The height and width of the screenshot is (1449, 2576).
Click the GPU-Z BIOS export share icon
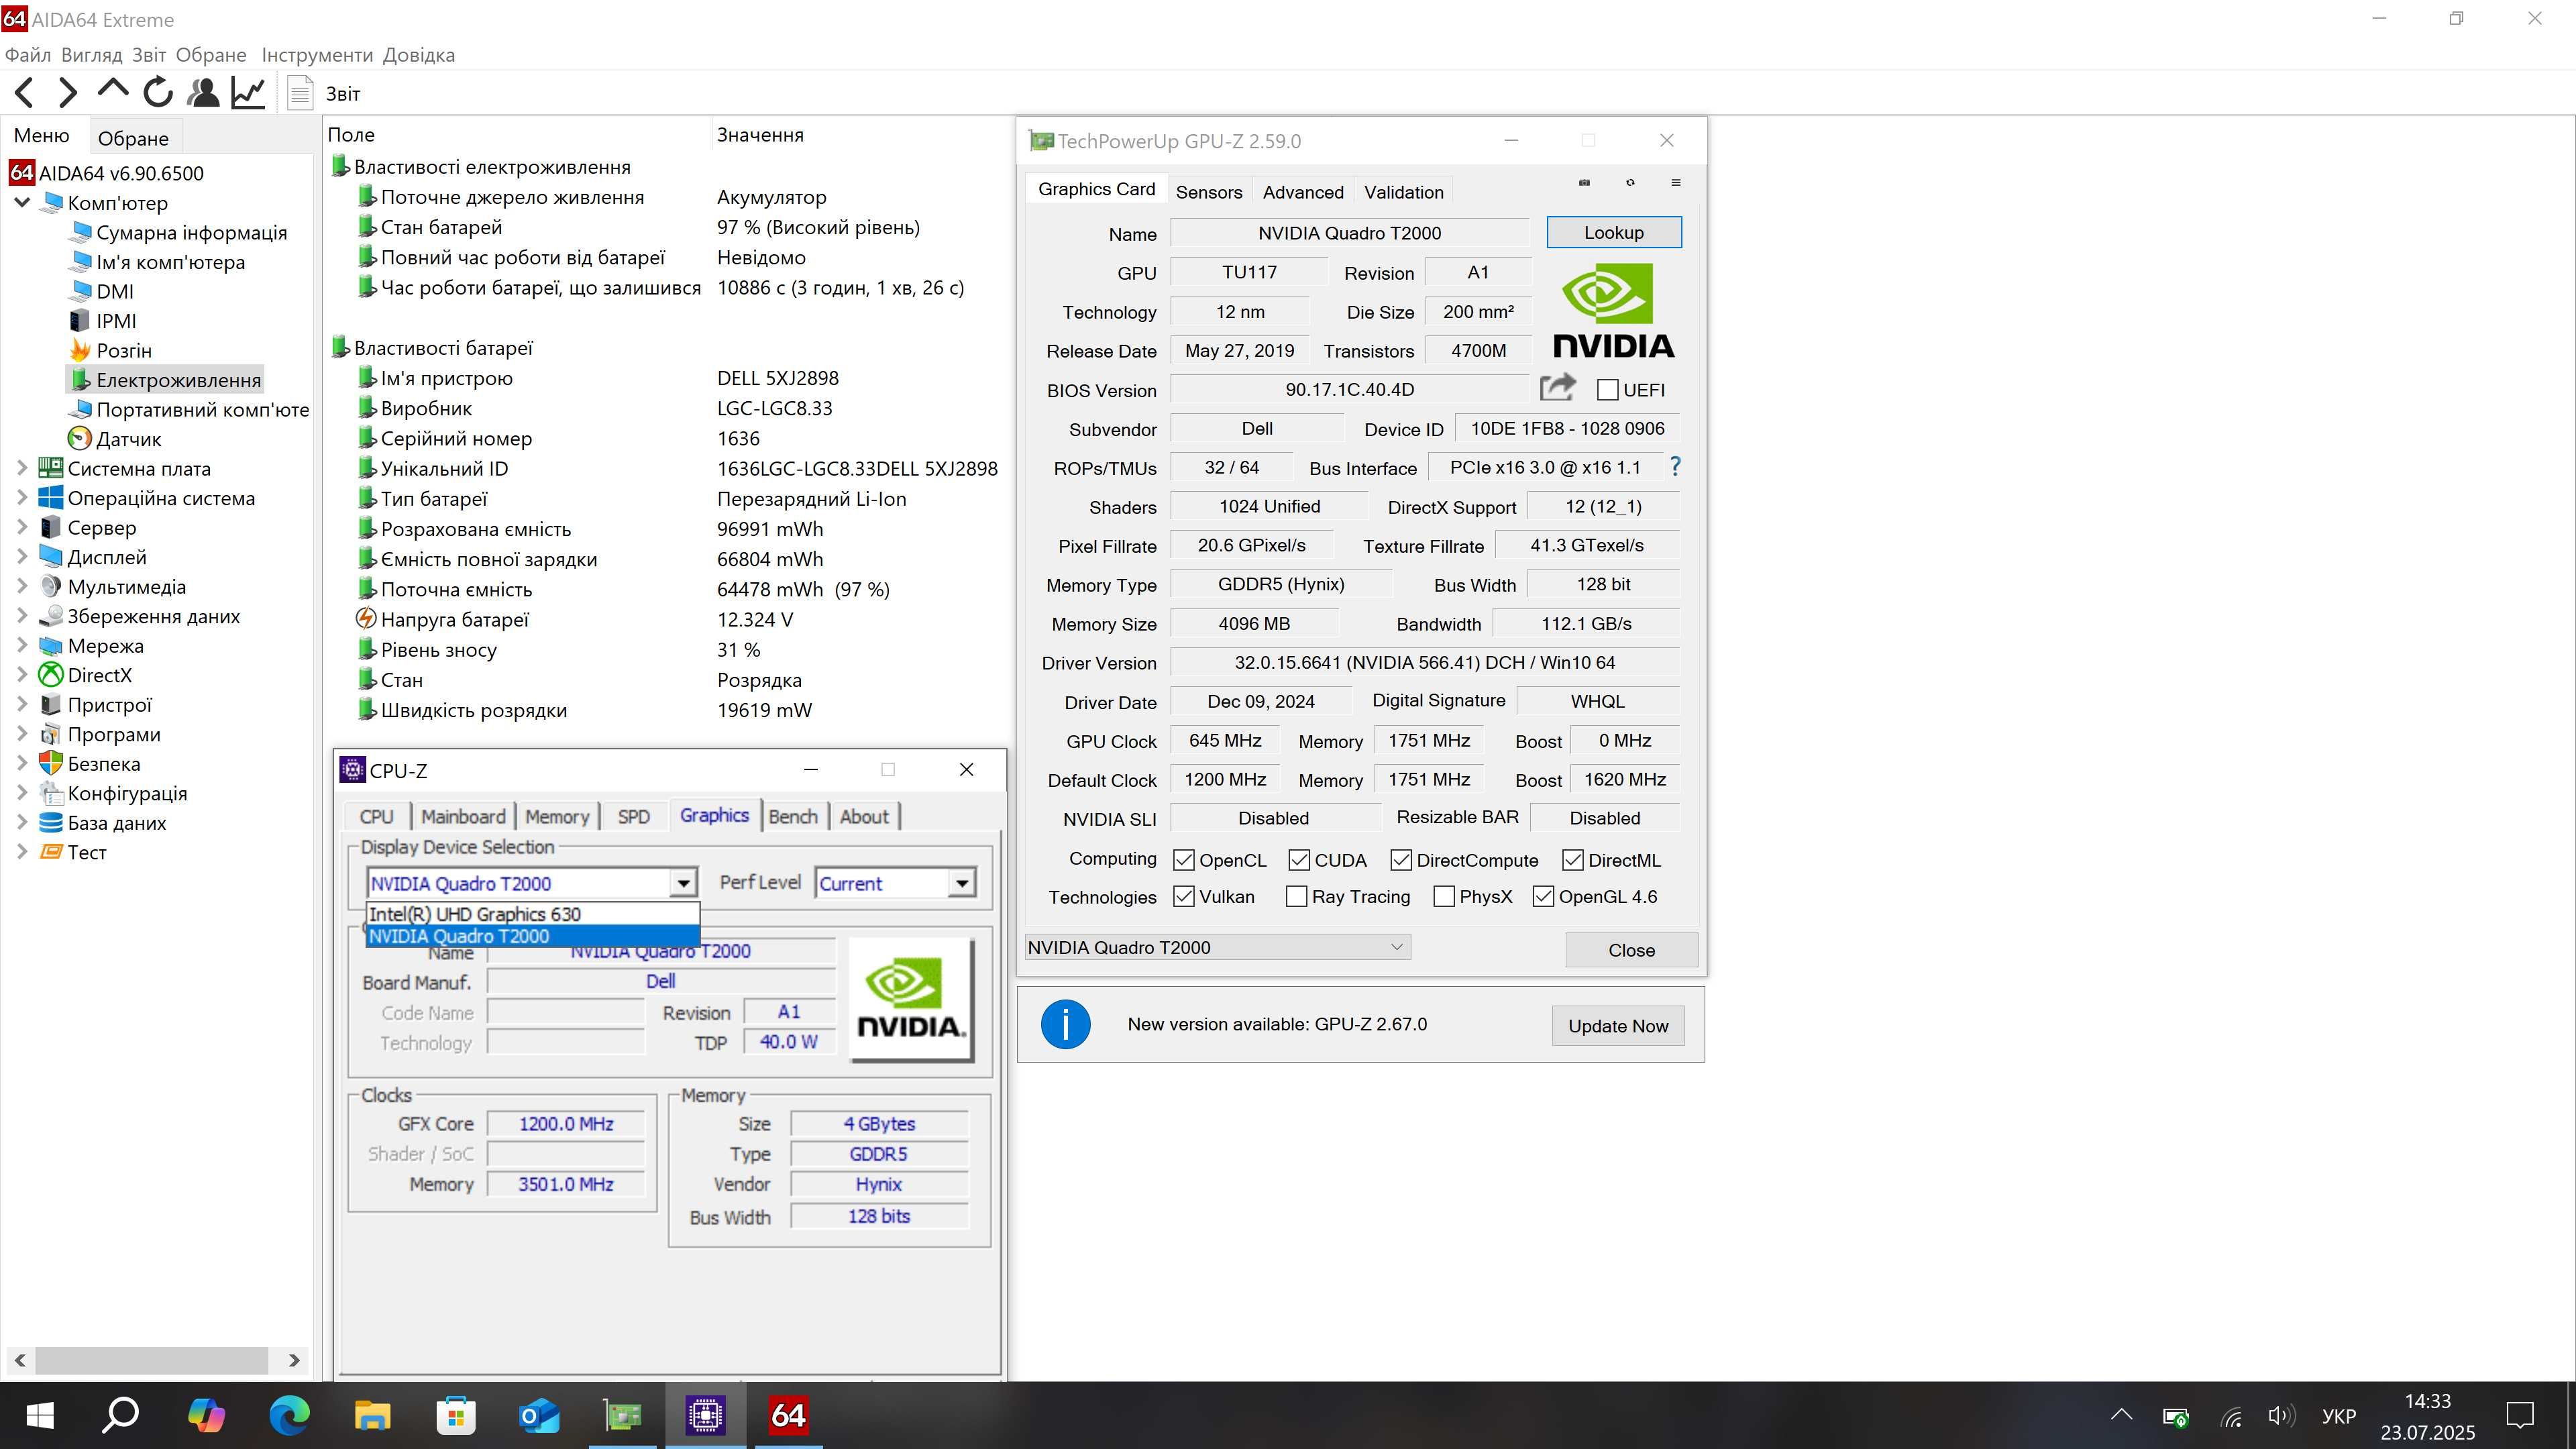click(1558, 387)
